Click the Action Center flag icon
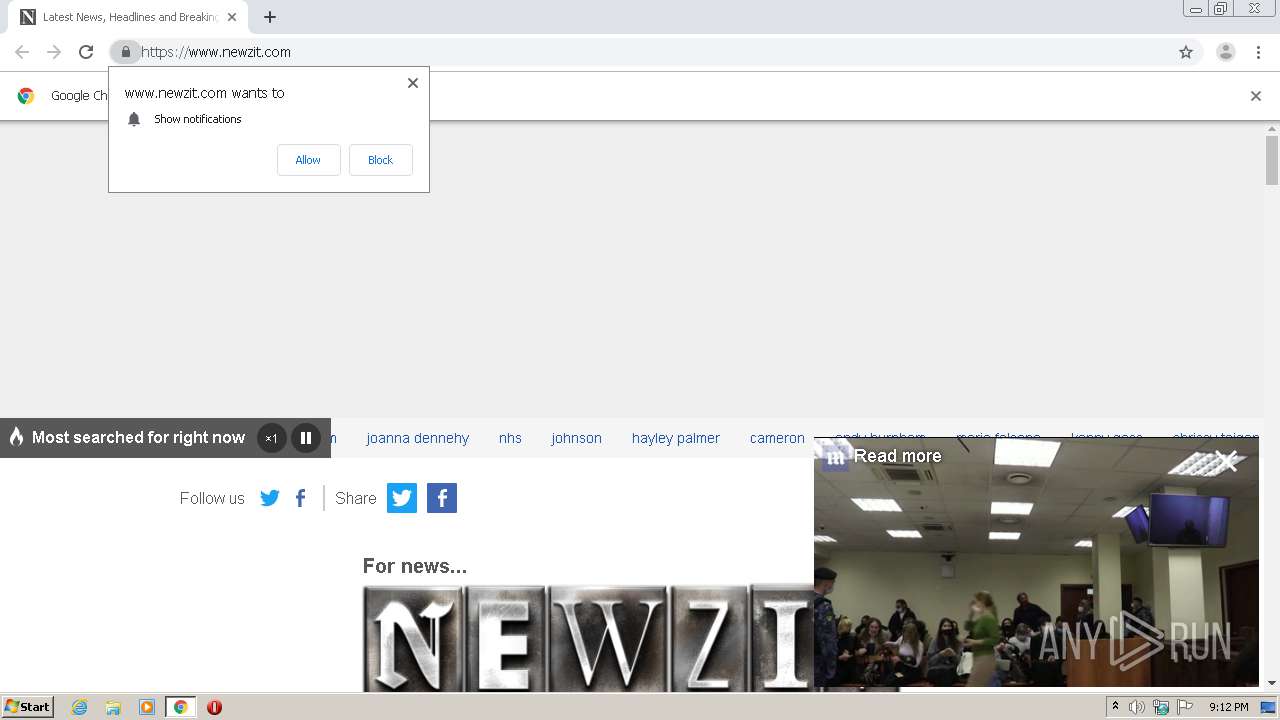Screen dimensions: 1280x720 (x=1185, y=707)
